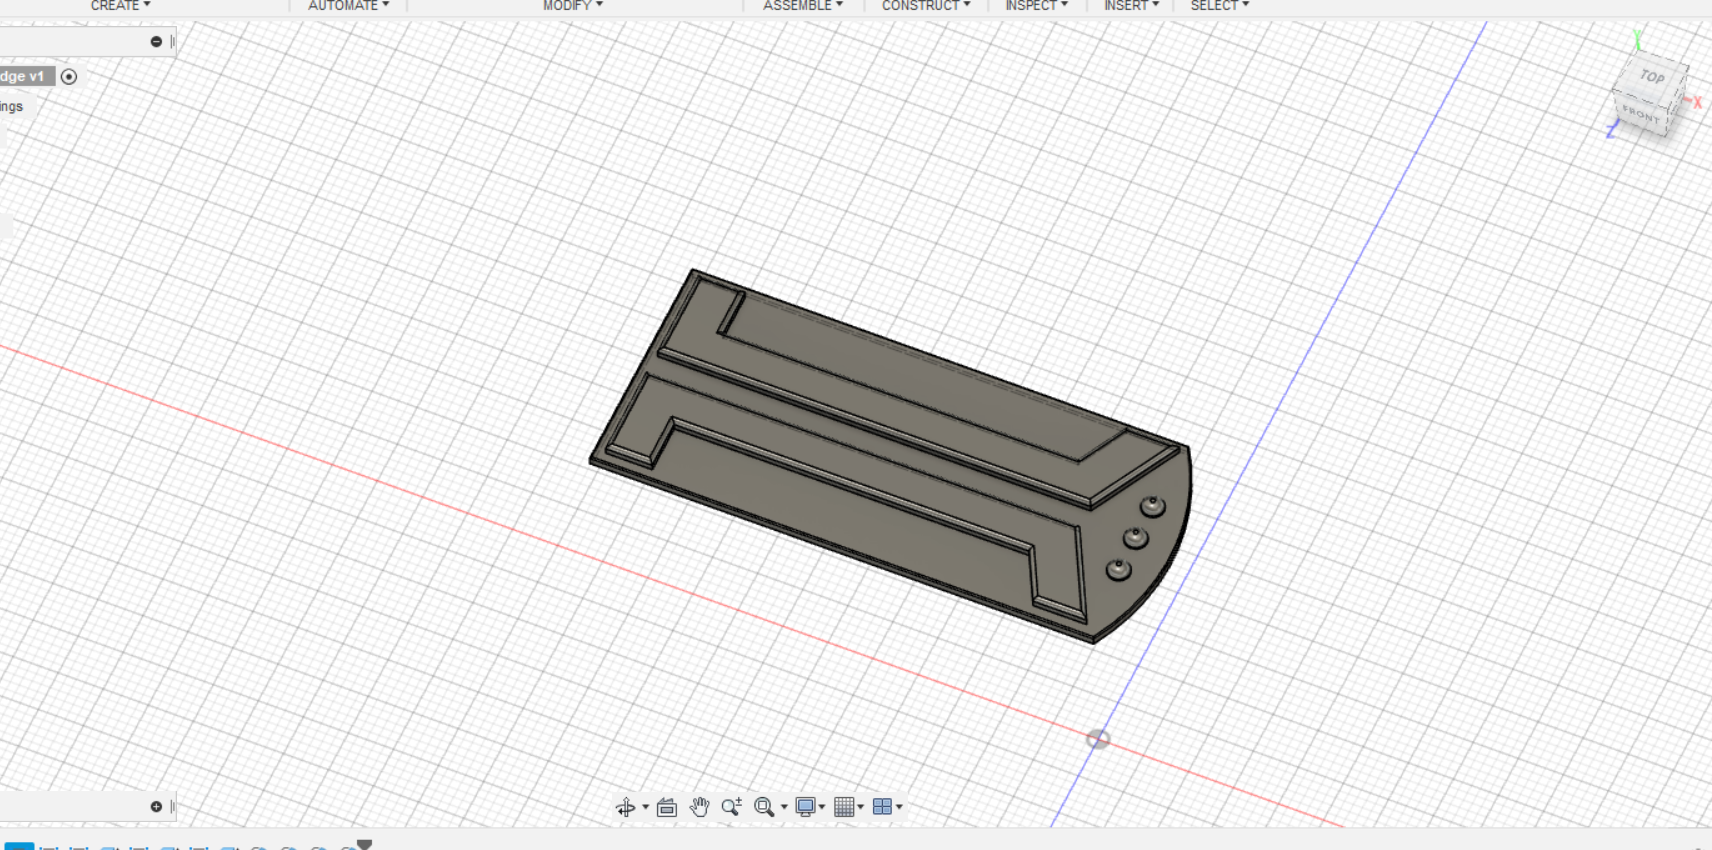Expand the Display Settings dropdown arrow
The height and width of the screenshot is (850, 1712).
coord(822,807)
